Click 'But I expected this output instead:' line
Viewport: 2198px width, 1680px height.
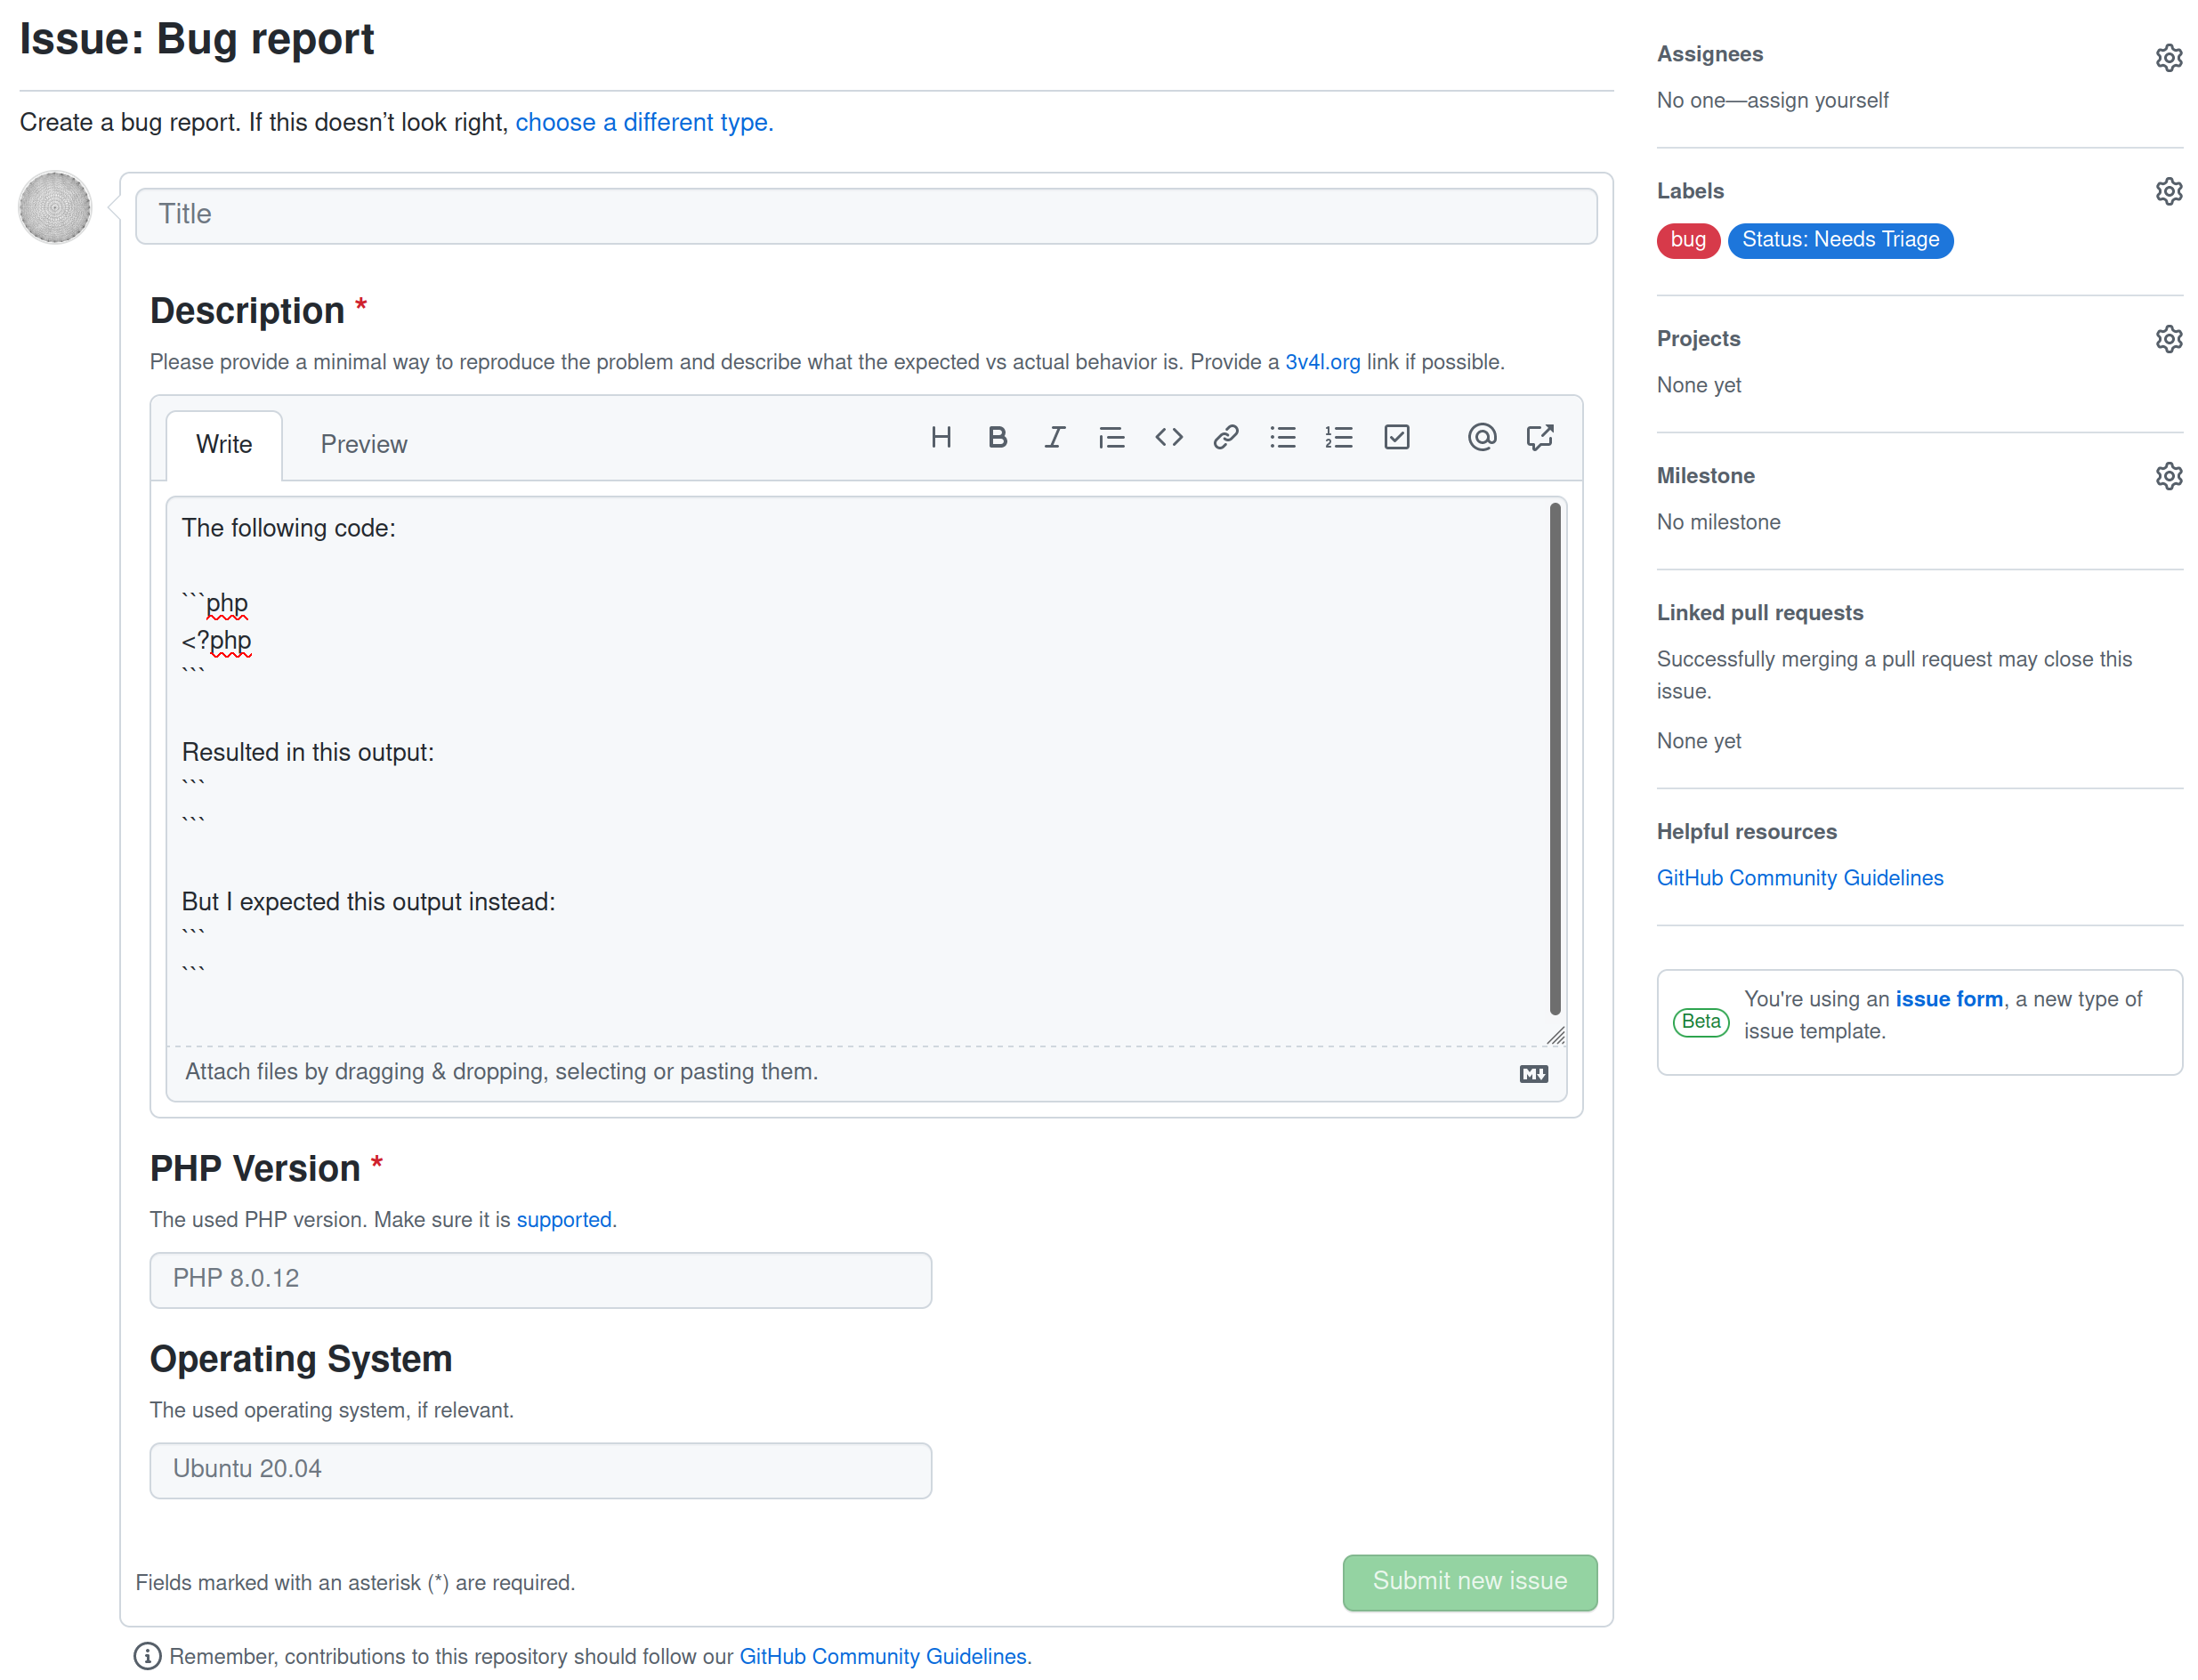click(x=368, y=902)
